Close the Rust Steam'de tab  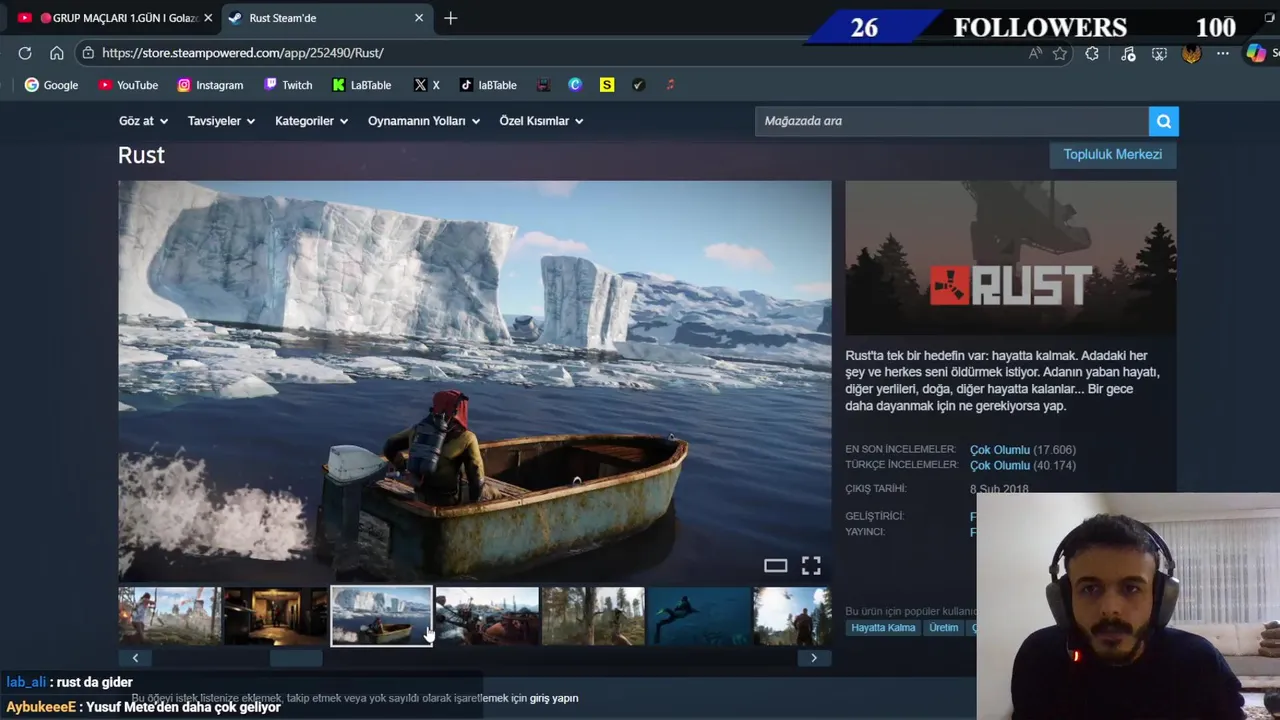419,18
